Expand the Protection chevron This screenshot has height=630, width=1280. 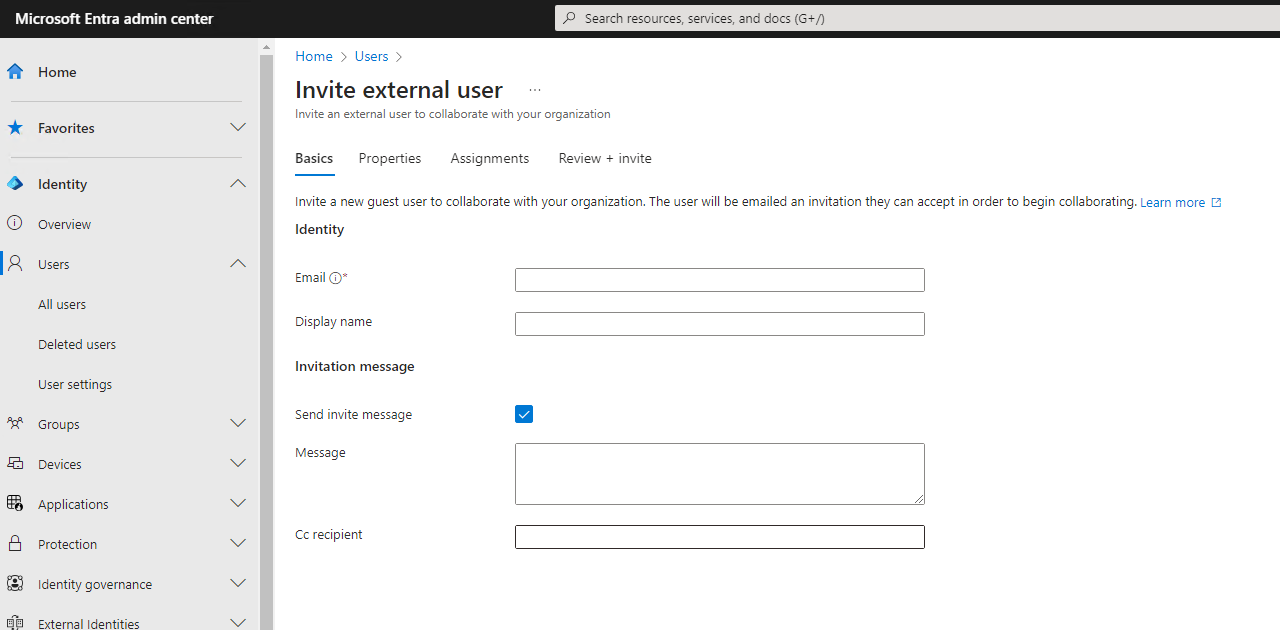point(238,544)
